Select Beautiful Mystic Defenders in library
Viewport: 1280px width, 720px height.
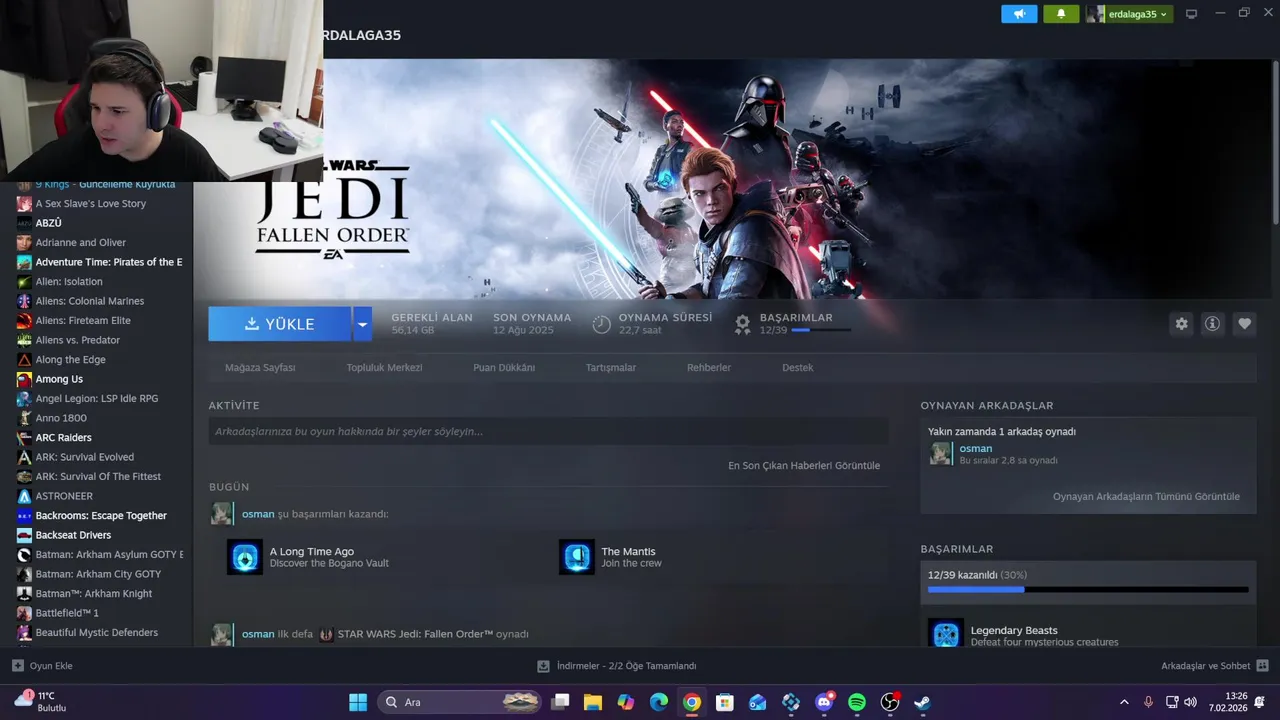96,633
